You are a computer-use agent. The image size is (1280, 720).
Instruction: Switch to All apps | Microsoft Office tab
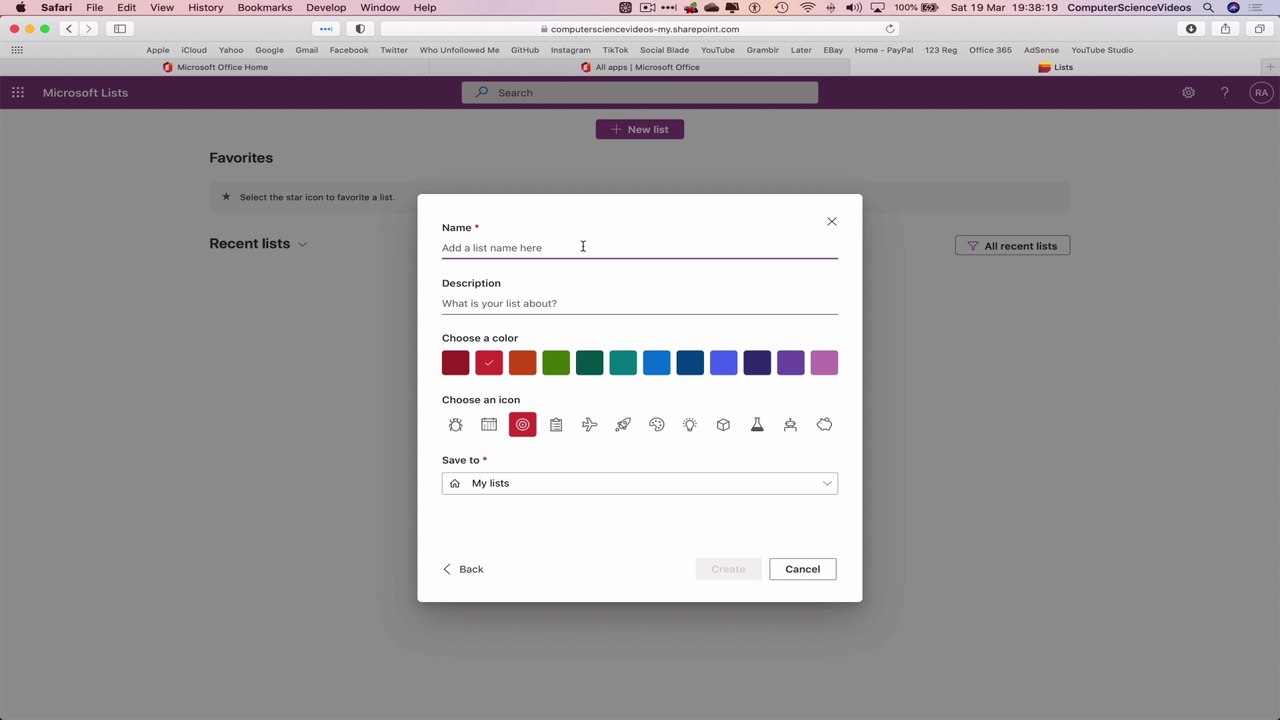pos(640,67)
